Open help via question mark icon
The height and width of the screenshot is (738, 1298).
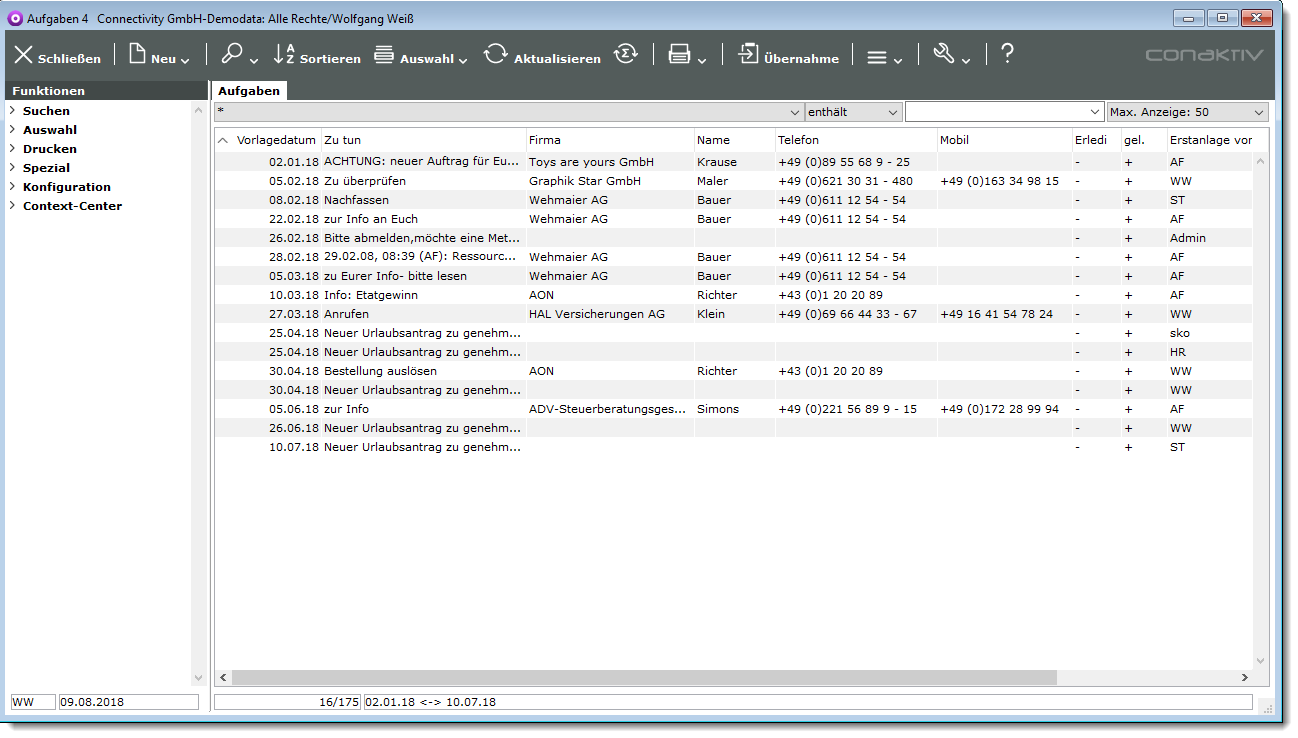[x=1007, y=55]
